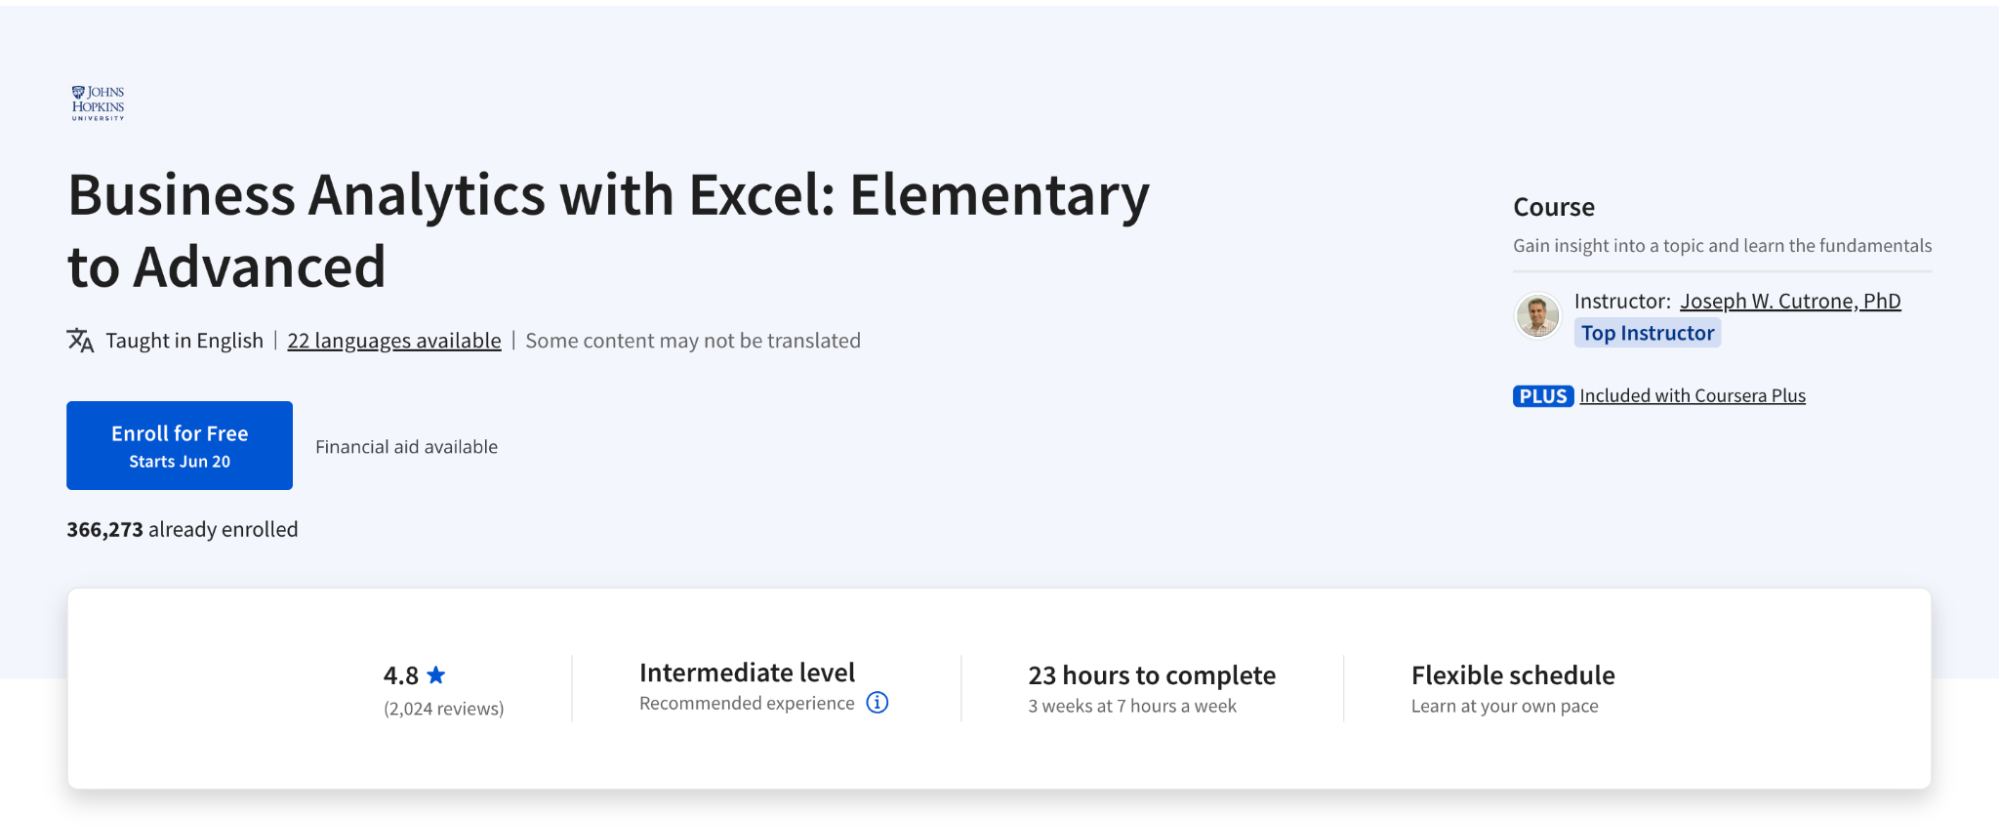The image size is (1999, 839).
Task: Click Included with Coursera Plus link
Action: click(1692, 395)
